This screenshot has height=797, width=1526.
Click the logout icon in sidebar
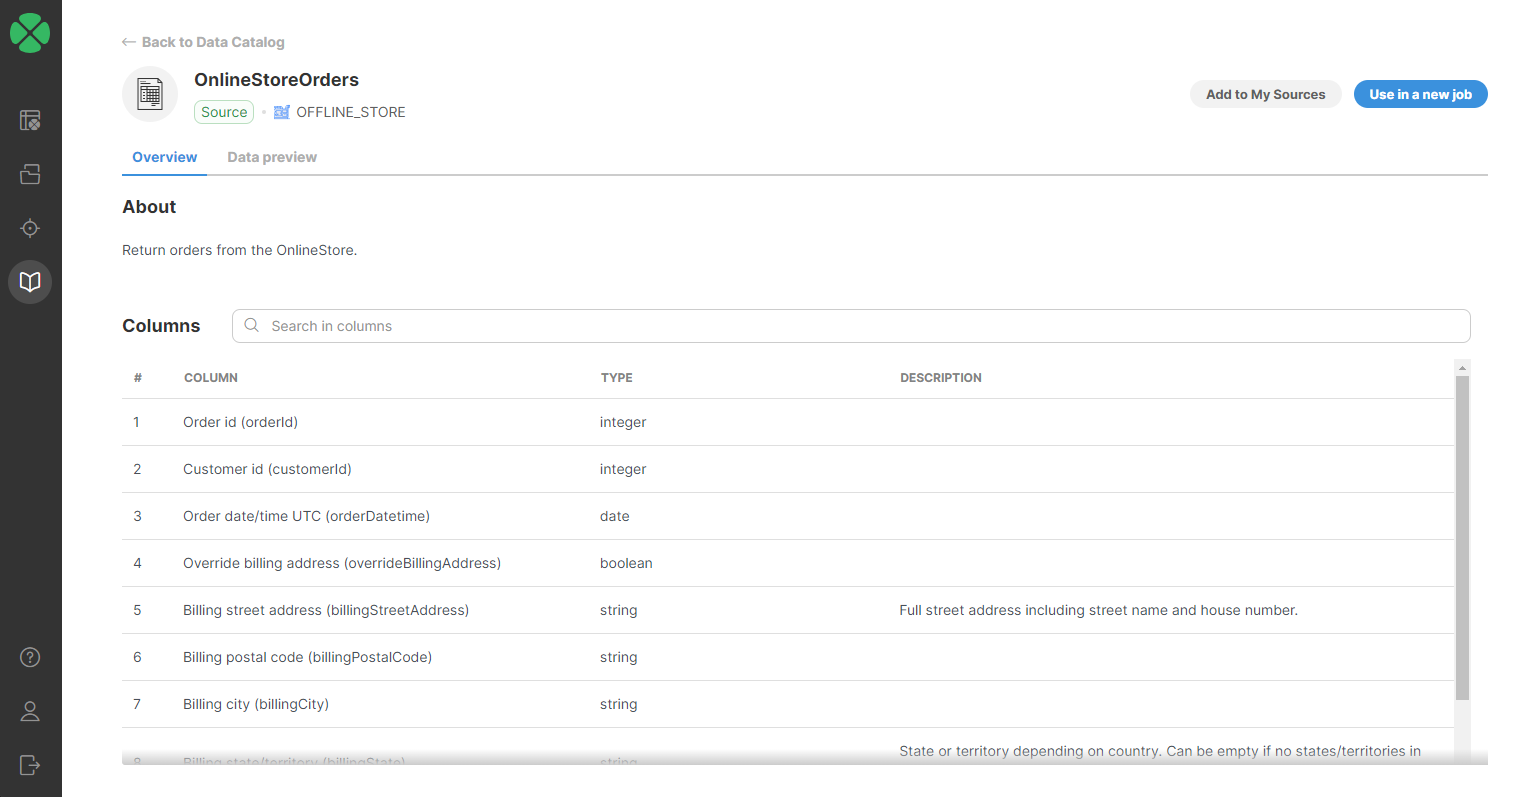pos(30,765)
